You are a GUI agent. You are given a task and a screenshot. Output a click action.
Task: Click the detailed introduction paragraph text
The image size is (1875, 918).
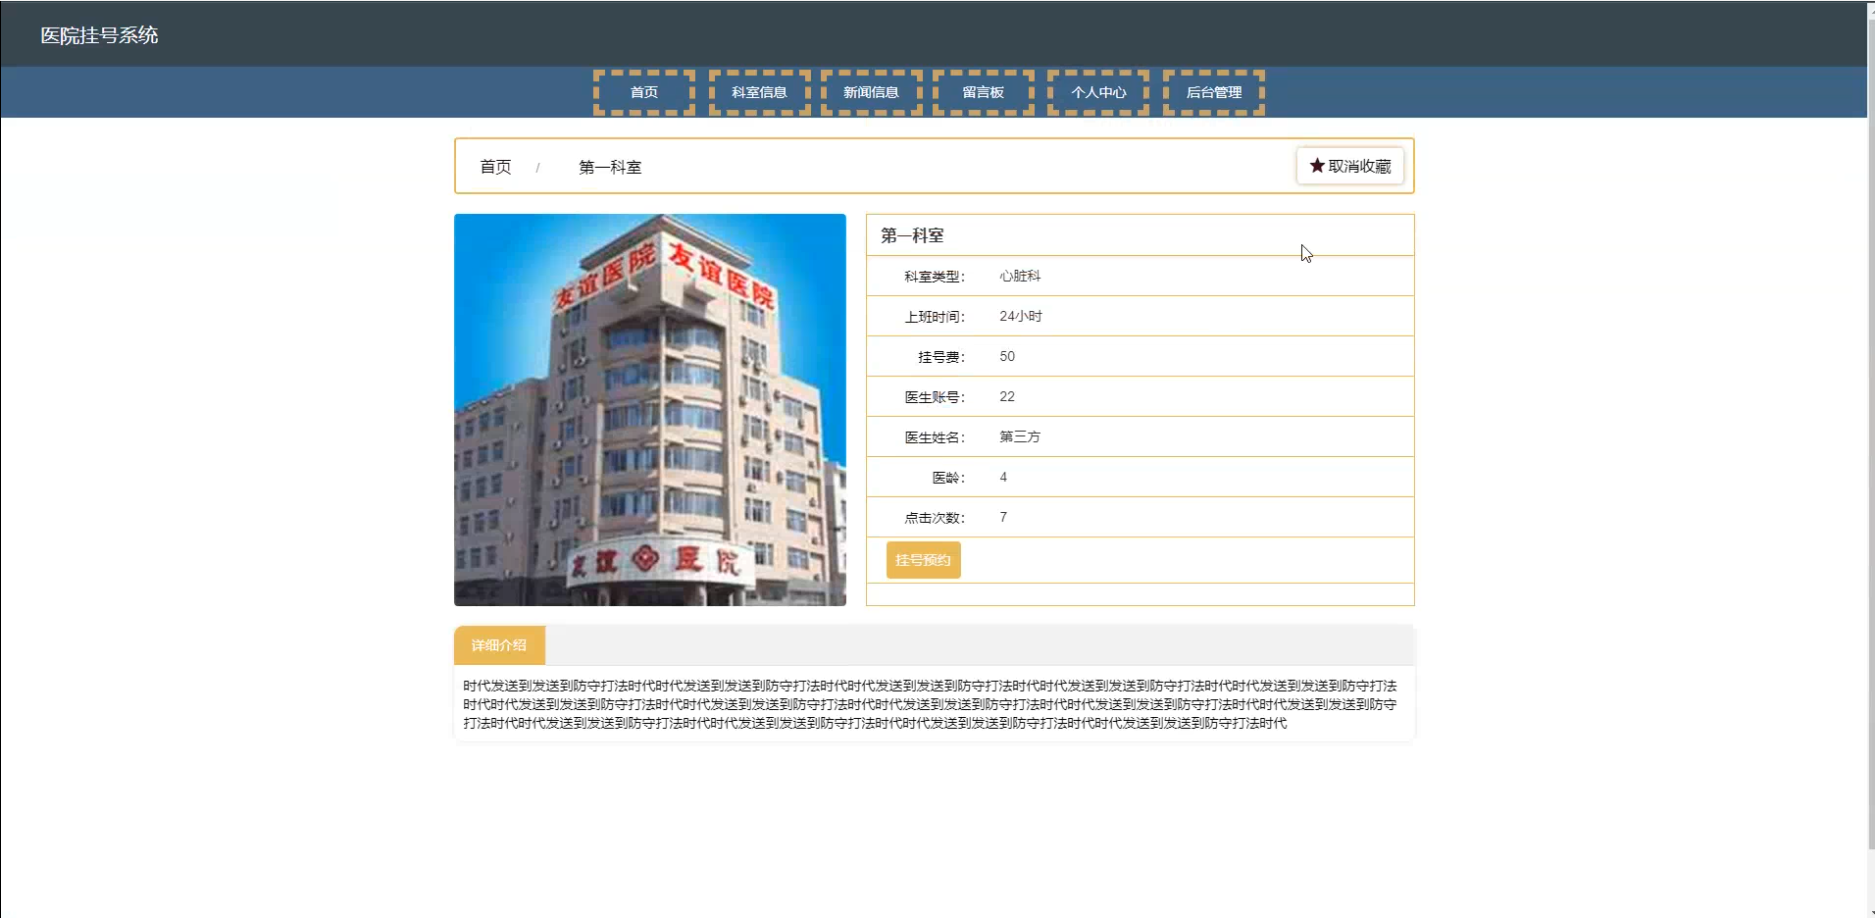pyautogui.click(x=930, y=704)
